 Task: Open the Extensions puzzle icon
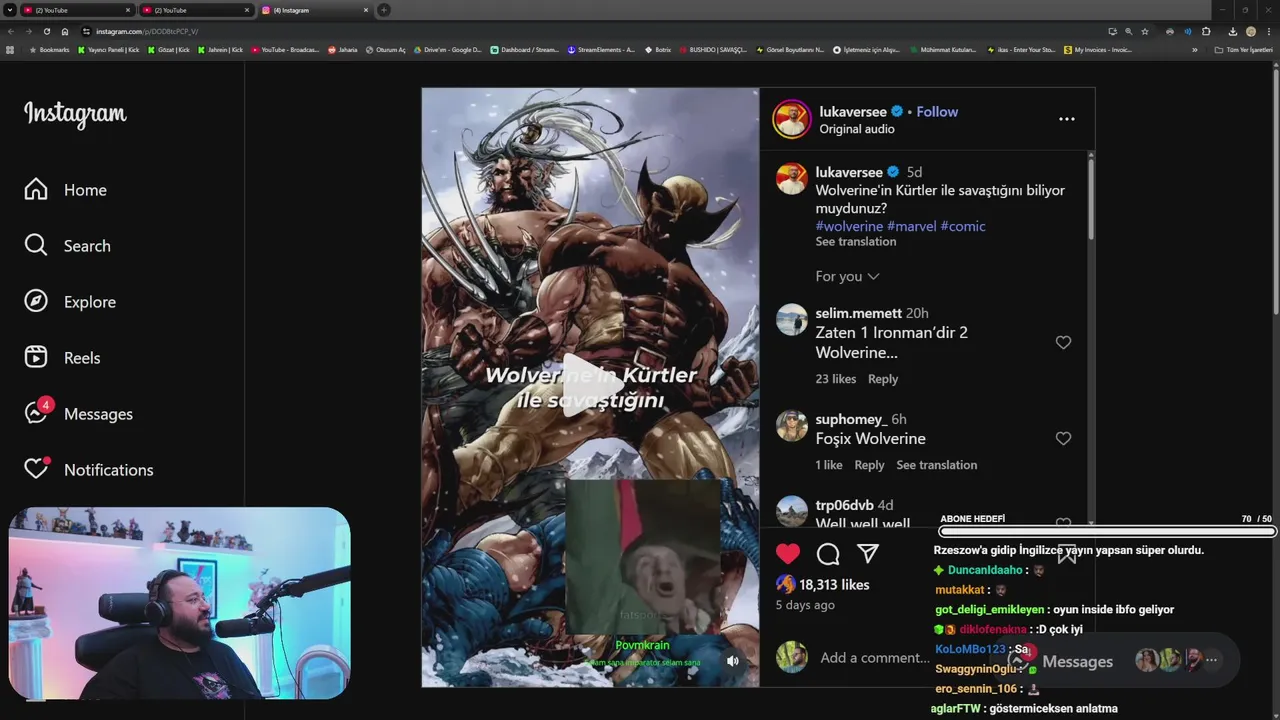(x=1206, y=32)
